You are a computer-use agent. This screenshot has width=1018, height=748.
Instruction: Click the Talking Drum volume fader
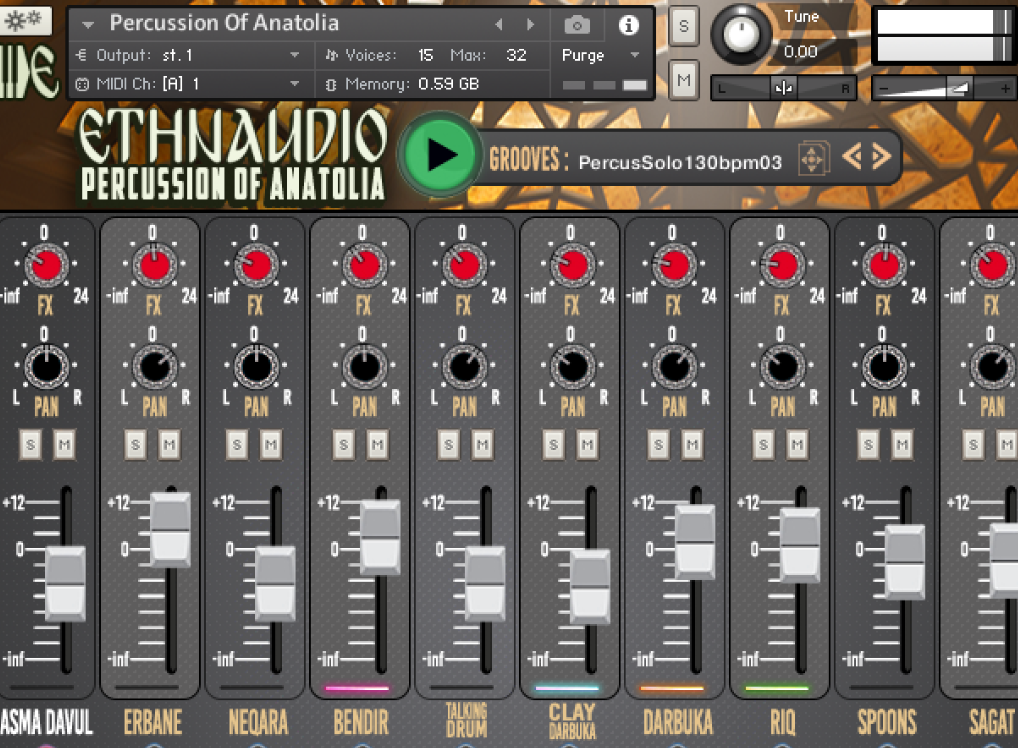click(486, 584)
